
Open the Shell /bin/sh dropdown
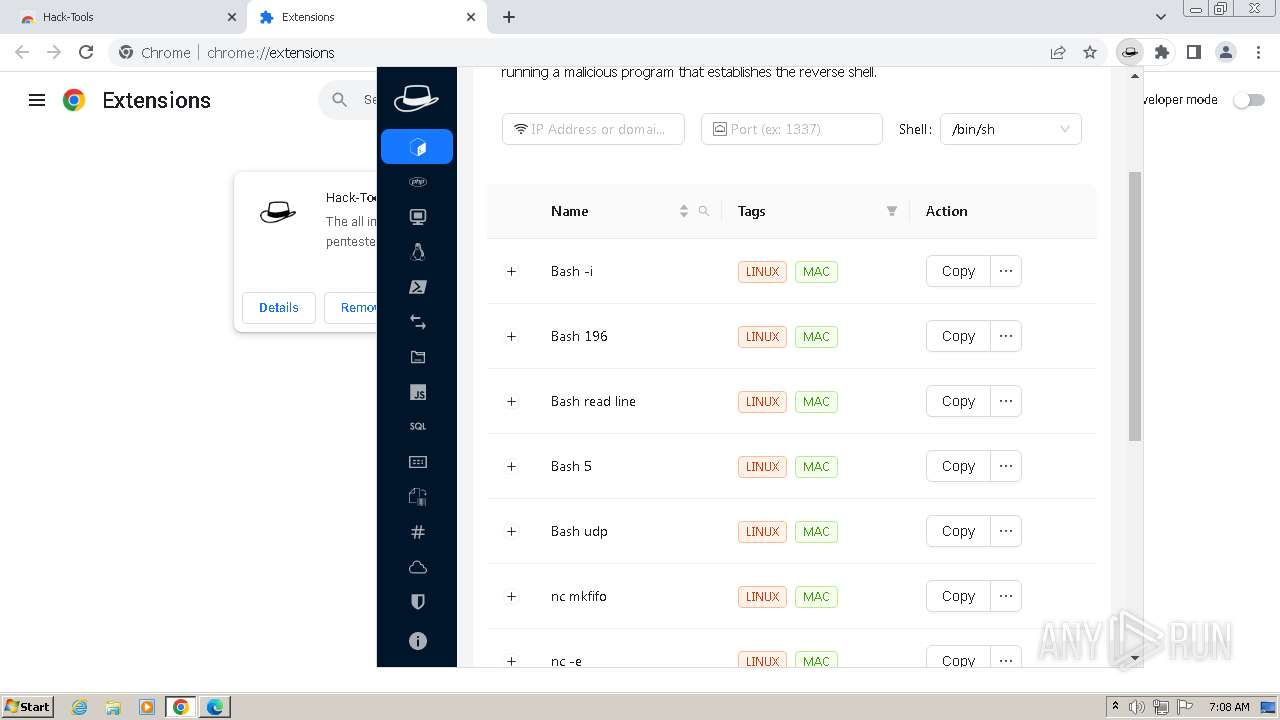point(1011,129)
